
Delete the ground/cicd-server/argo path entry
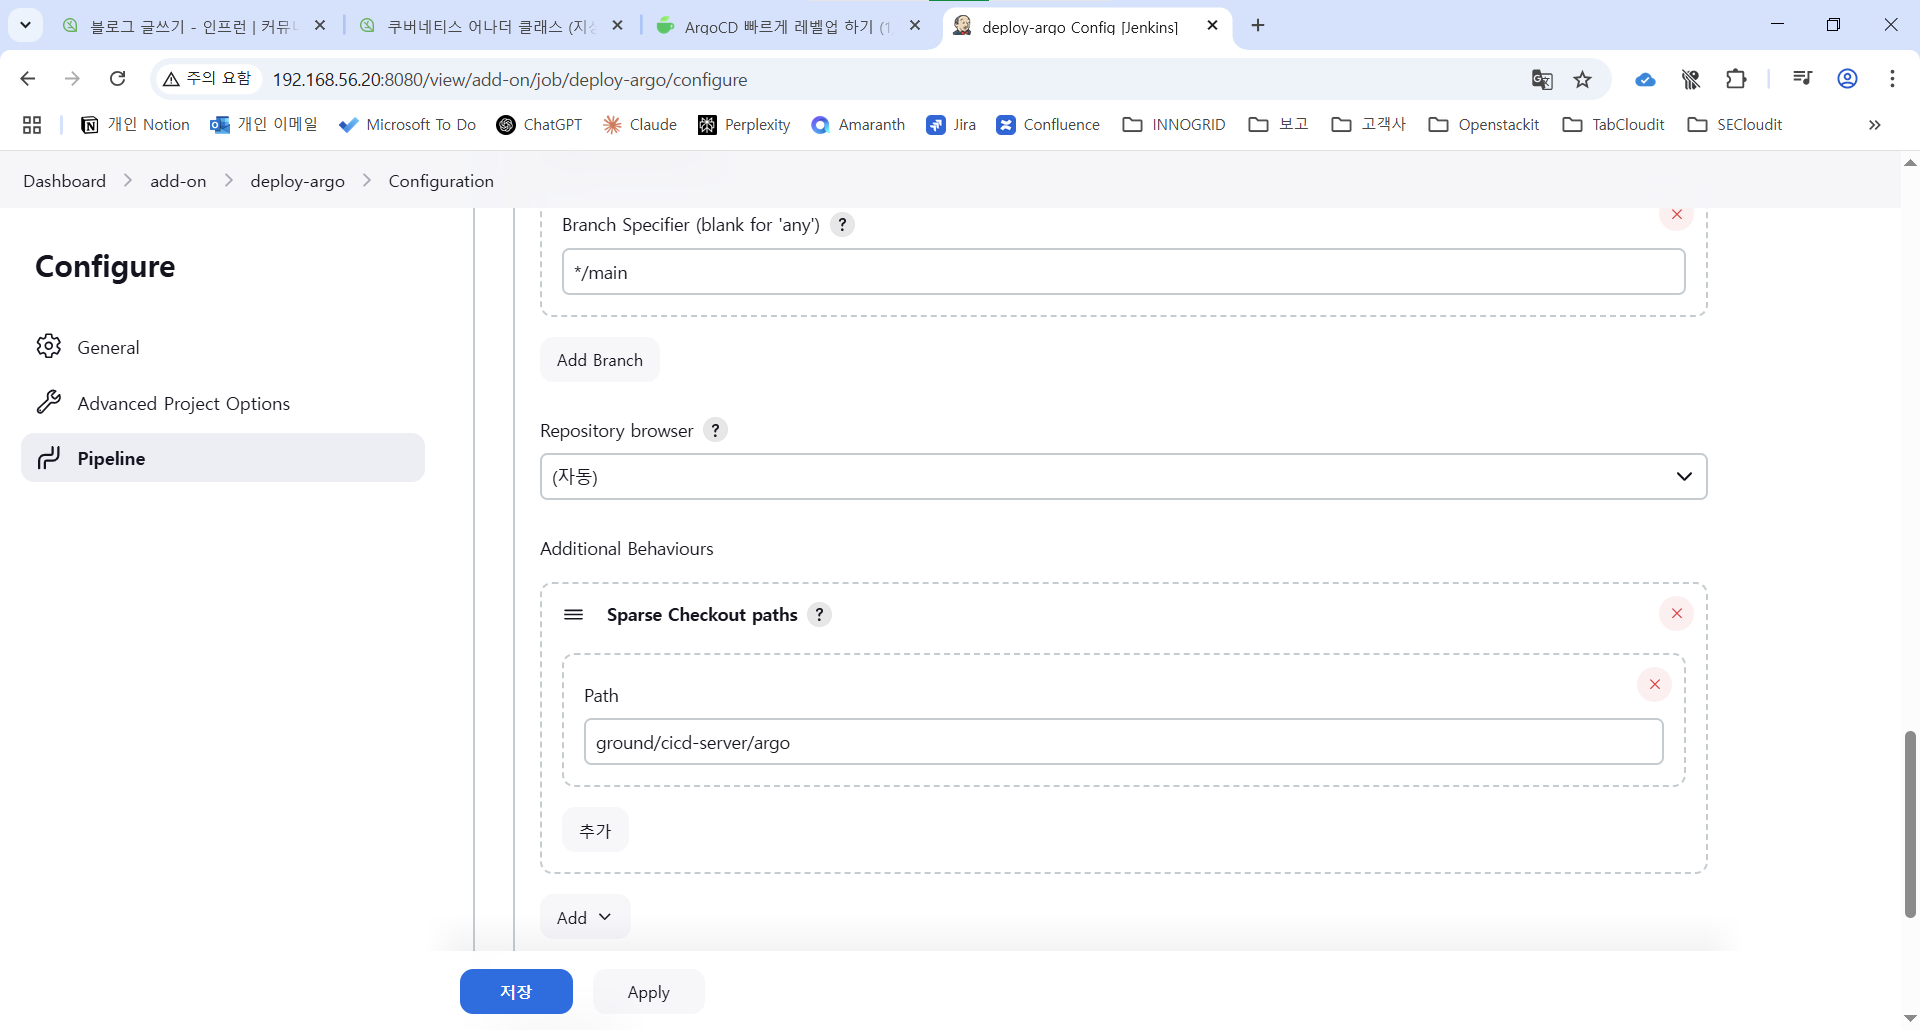[x=1655, y=684]
